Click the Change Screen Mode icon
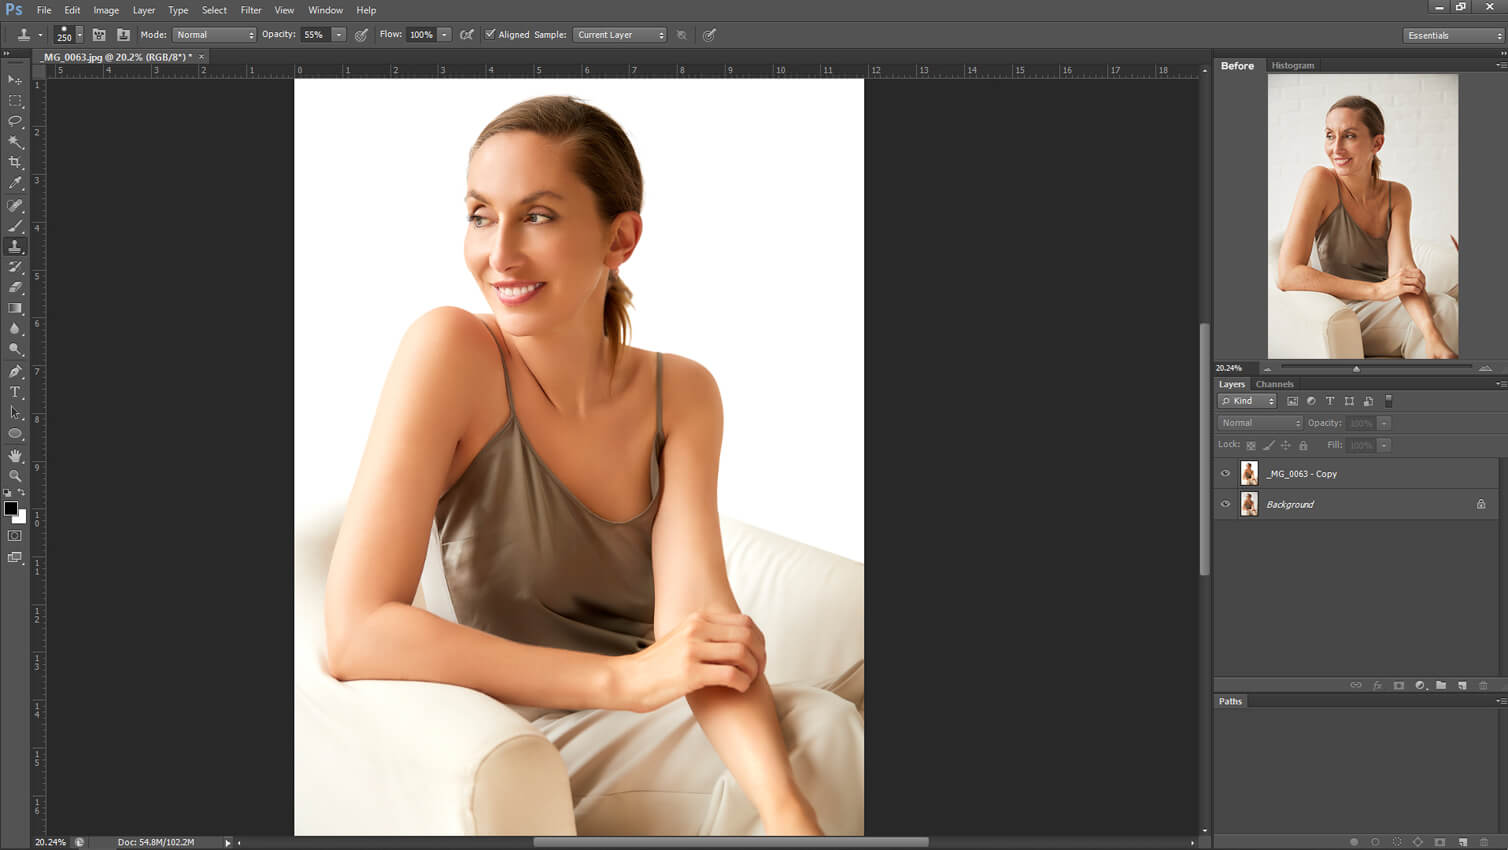Viewport: 1508px width, 850px height. pyautogui.click(x=15, y=557)
